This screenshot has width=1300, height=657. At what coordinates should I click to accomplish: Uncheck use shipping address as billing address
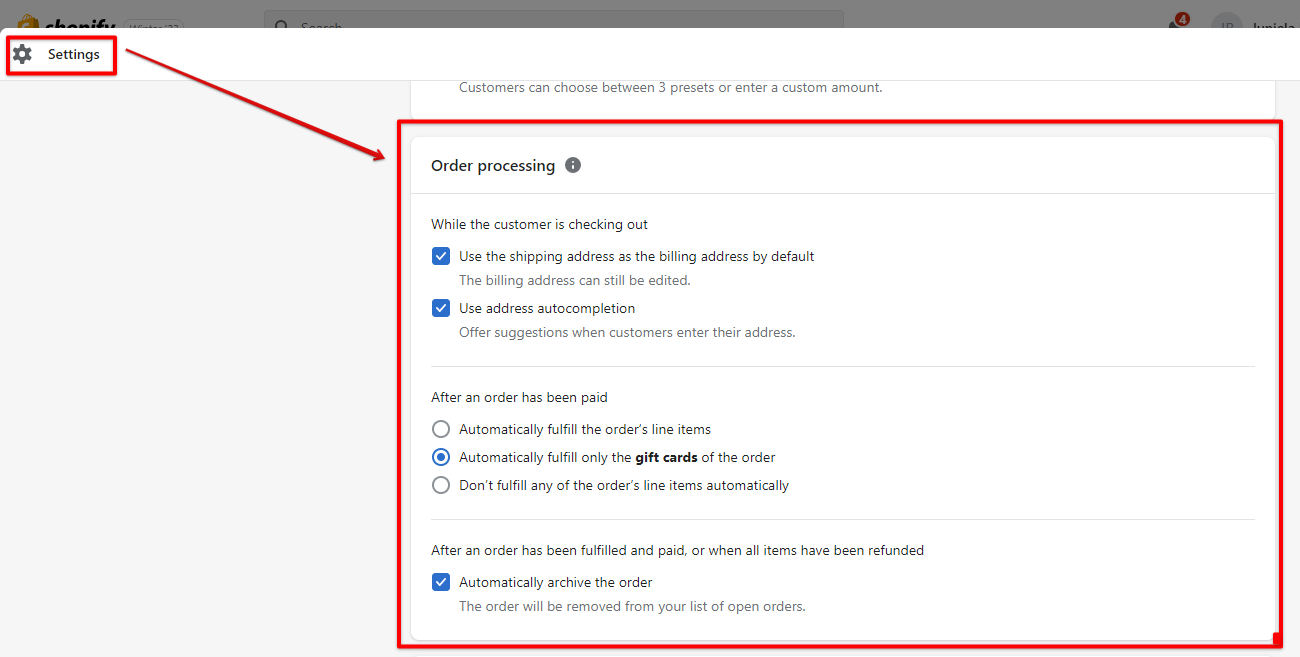point(441,256)
